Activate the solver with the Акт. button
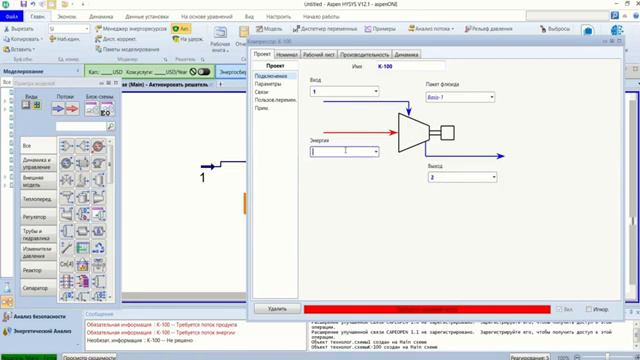640x360 pixels. 181,29
